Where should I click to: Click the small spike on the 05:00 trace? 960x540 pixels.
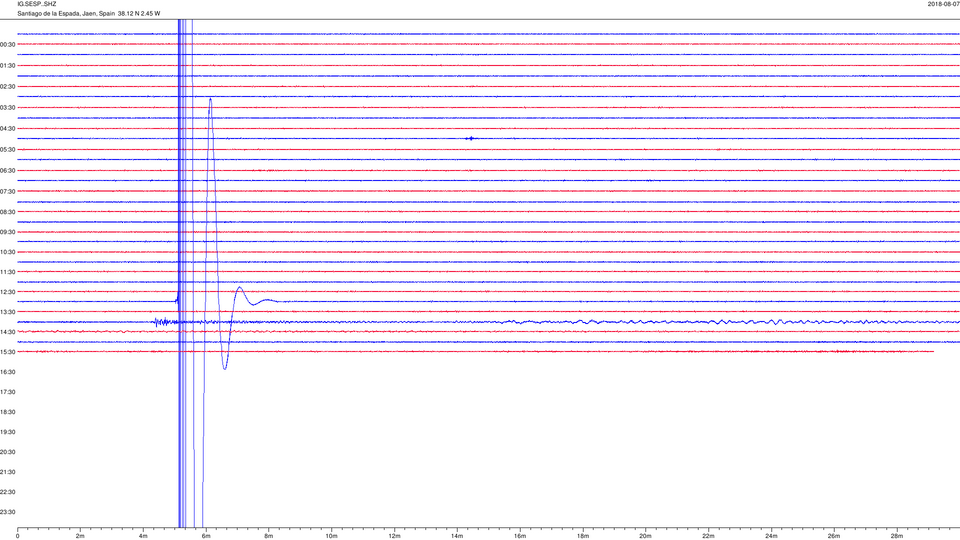coord(470,138)
